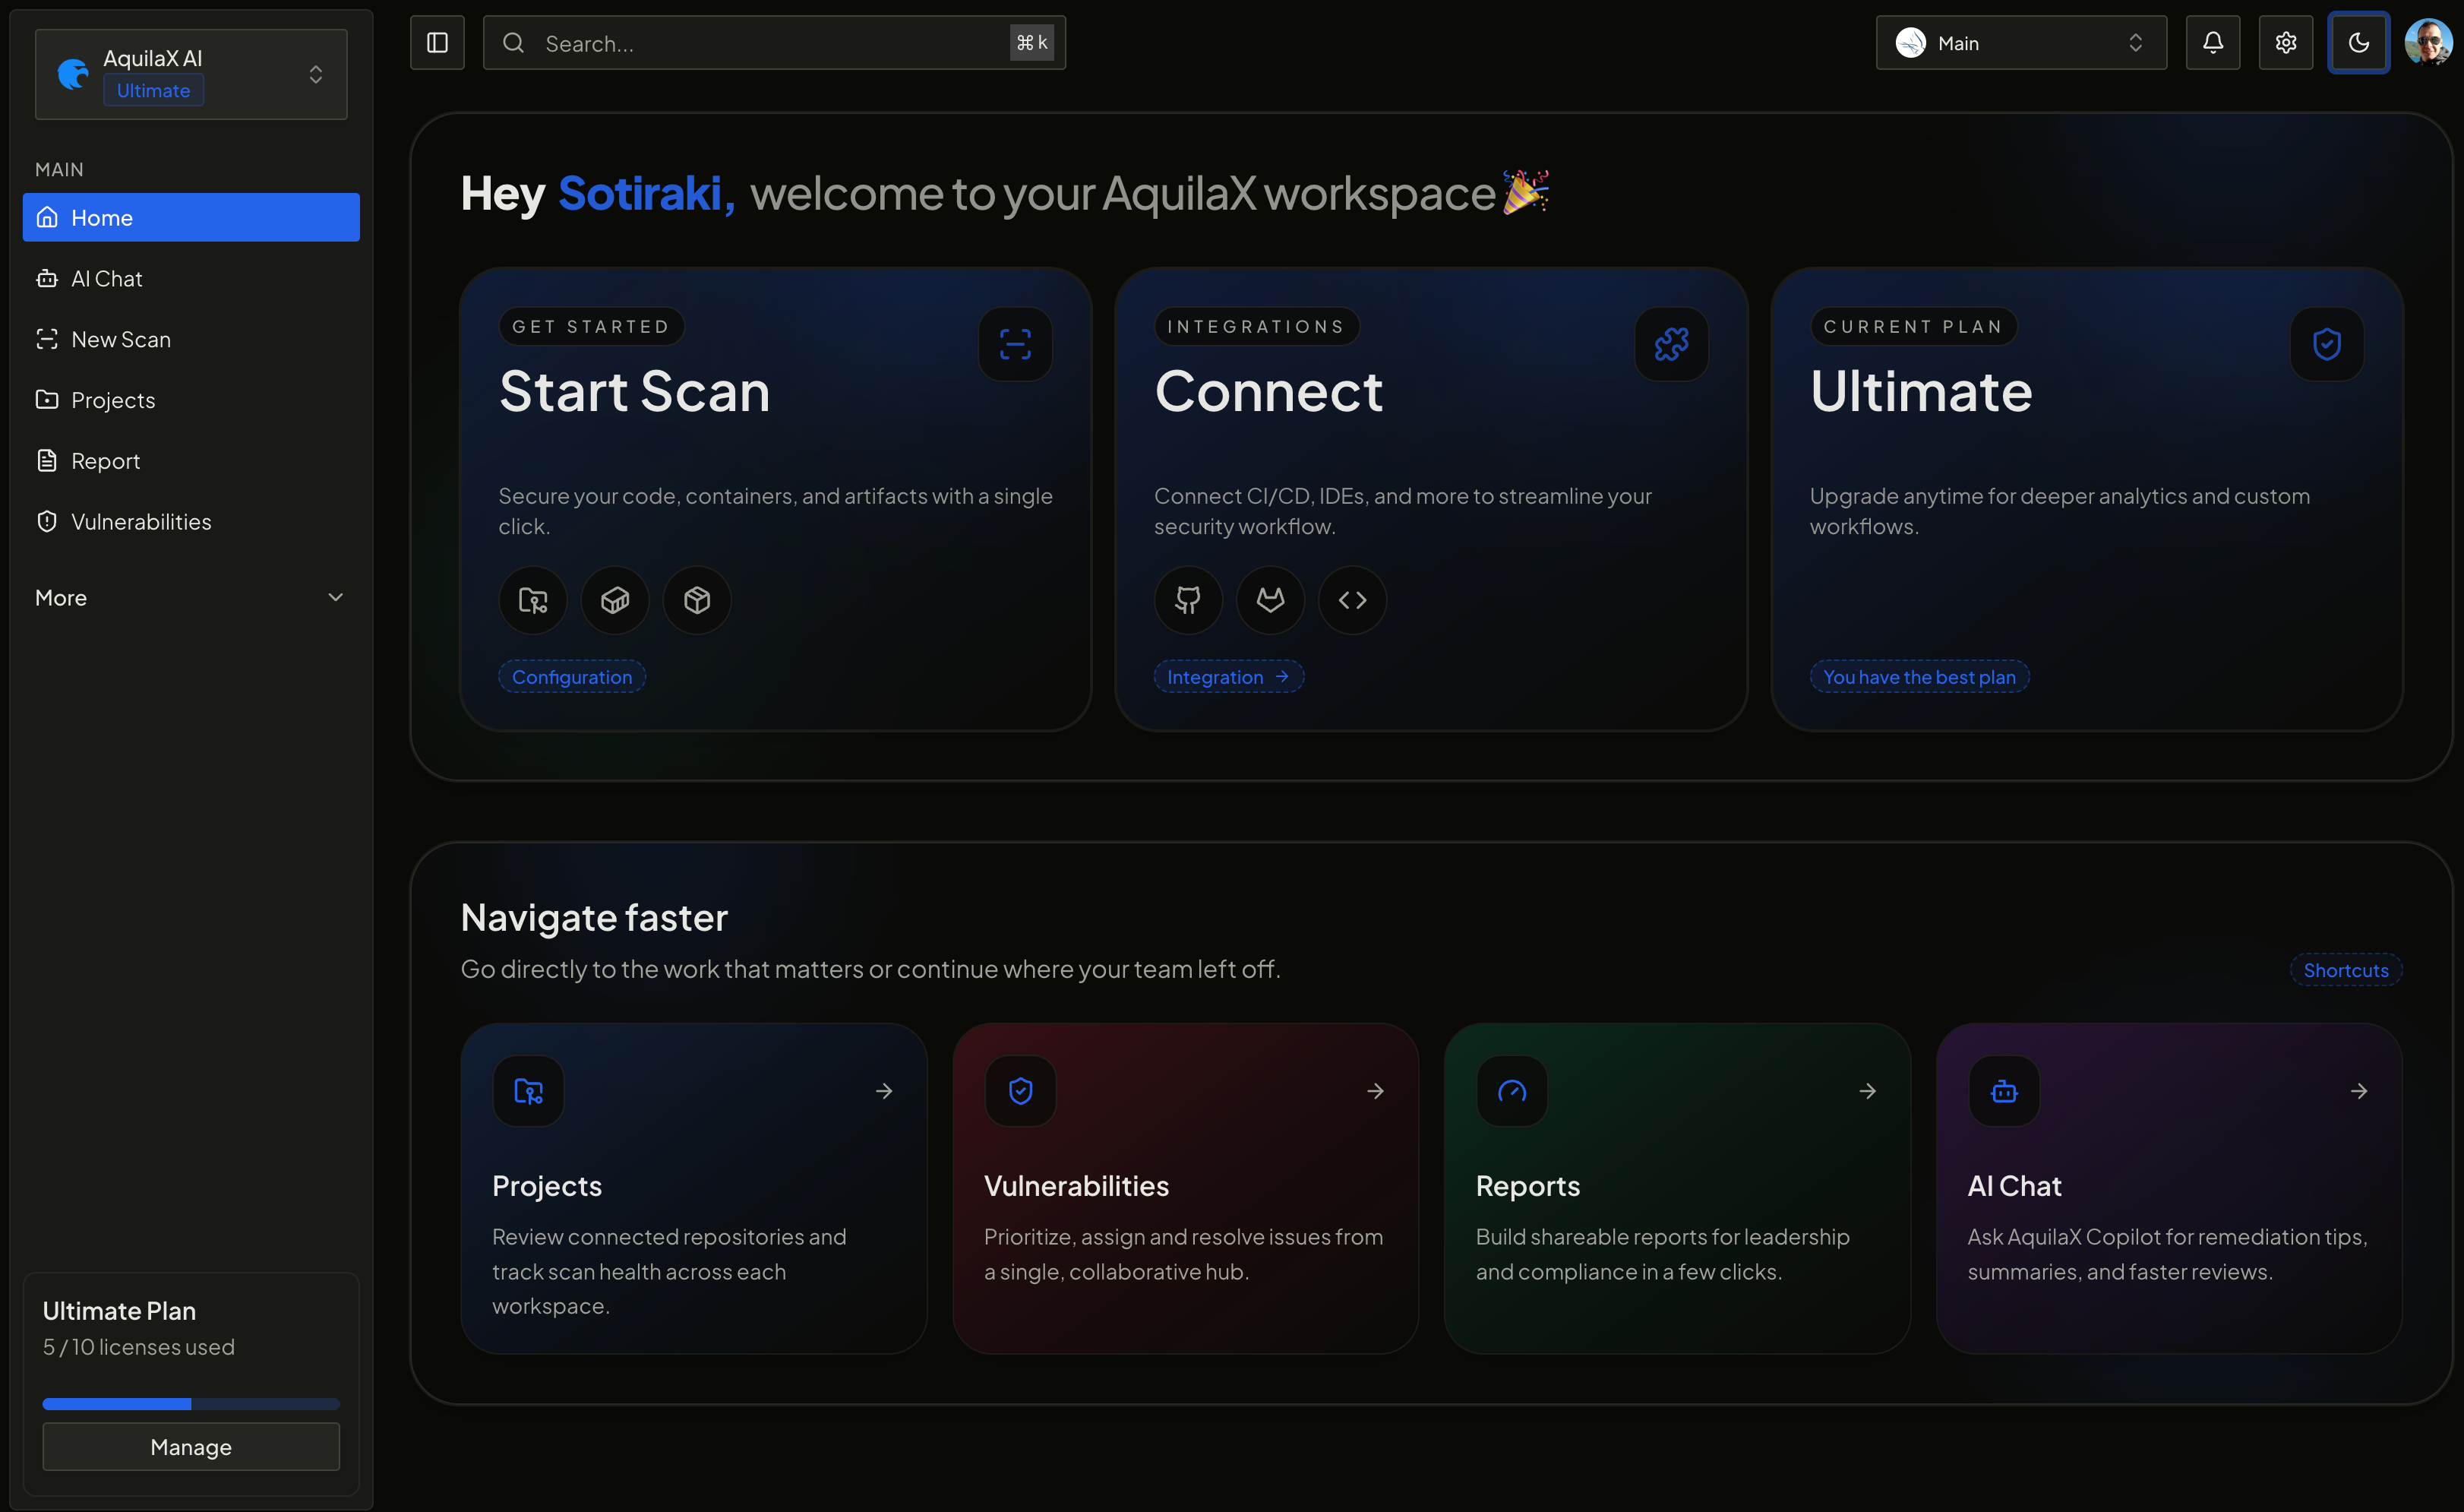Viewport: 2464px width, 1512px height.
Task: Open Vulnerabilities in the sidebar menu
Action: click(x=141, y=522)
